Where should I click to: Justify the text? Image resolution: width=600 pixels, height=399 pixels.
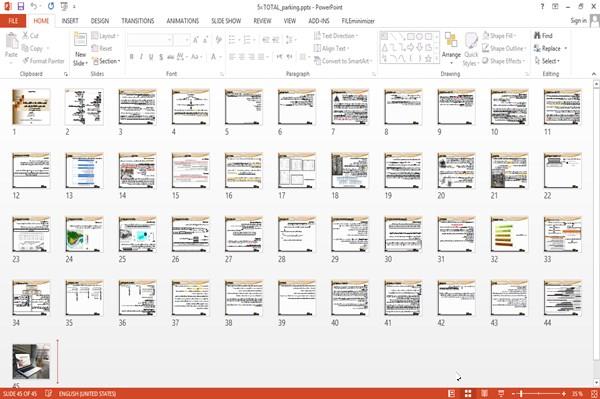(261, 57)
